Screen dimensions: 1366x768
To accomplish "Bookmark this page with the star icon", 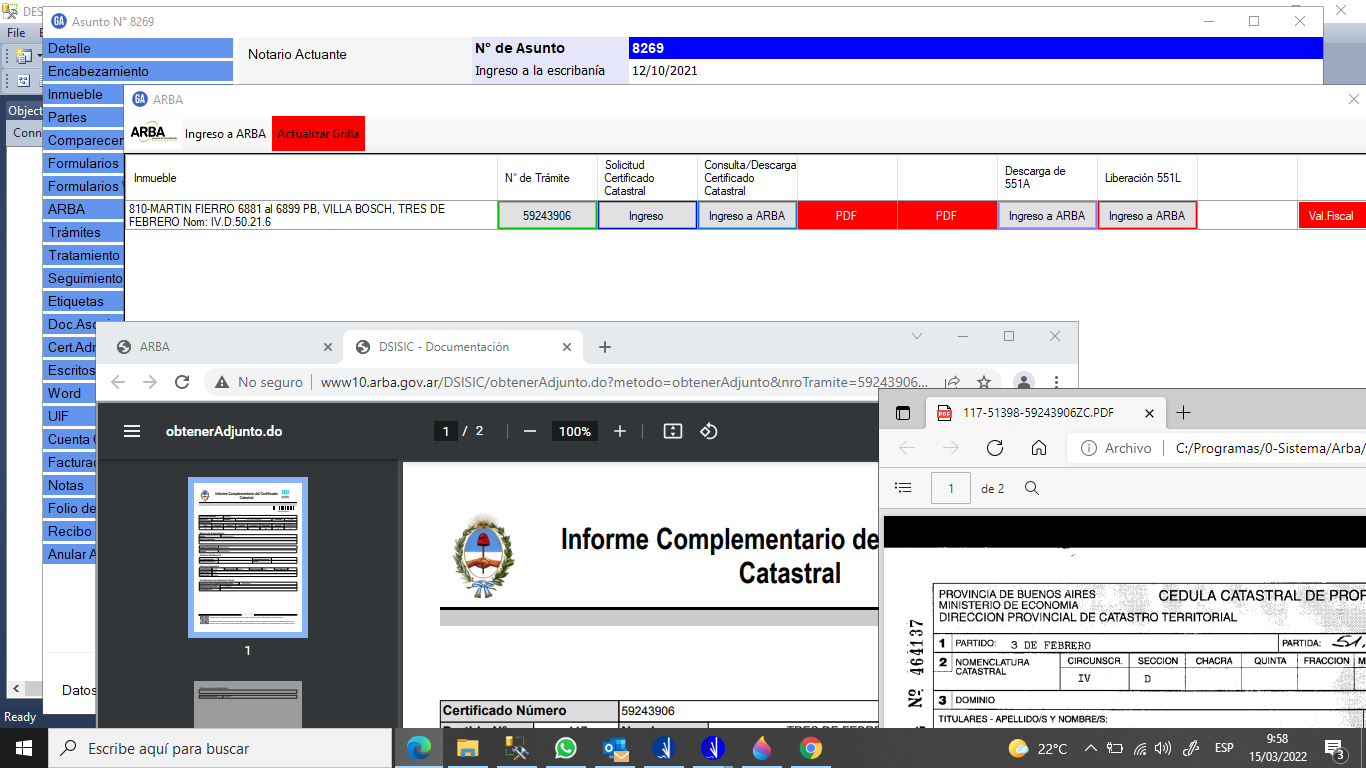I will point(984,382).
